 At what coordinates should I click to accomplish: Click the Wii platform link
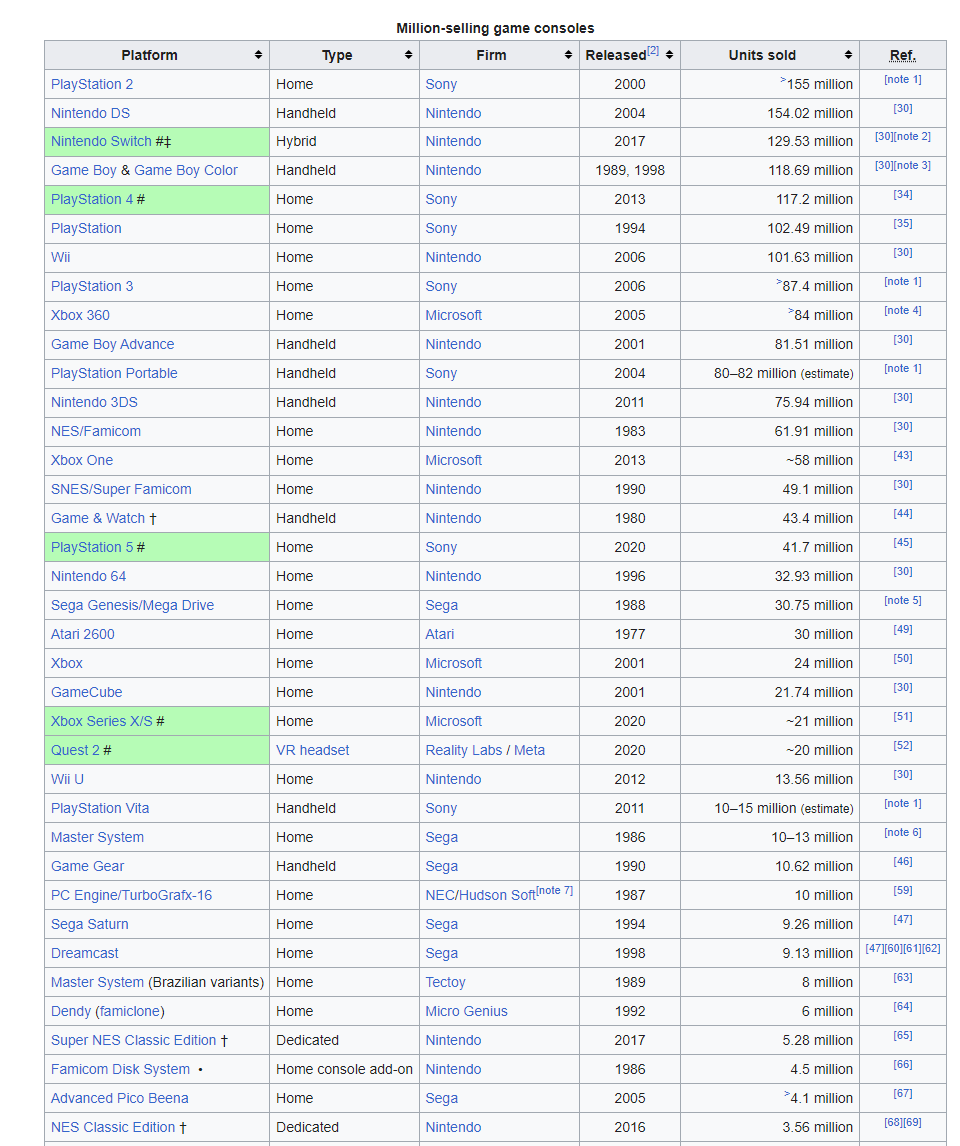[x=61, y=257]
